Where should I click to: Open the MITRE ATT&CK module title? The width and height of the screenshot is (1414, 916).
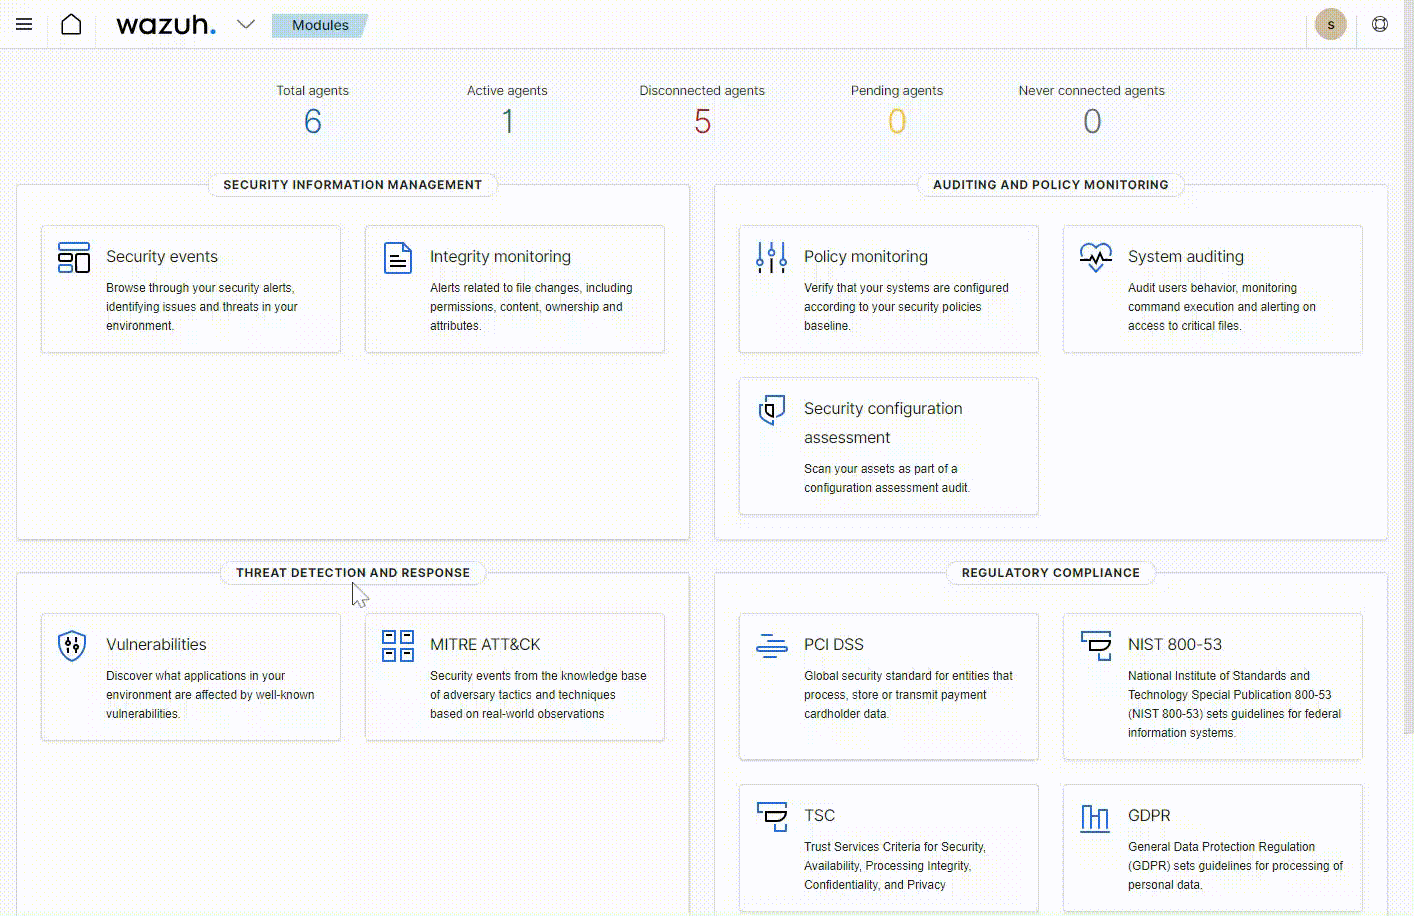(x=485, y=645)
